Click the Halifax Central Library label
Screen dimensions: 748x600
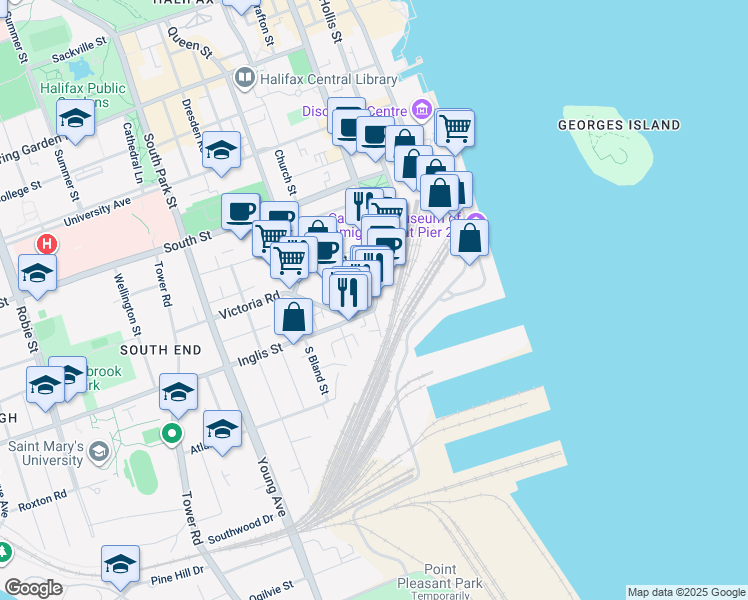[x=329, y=79]
